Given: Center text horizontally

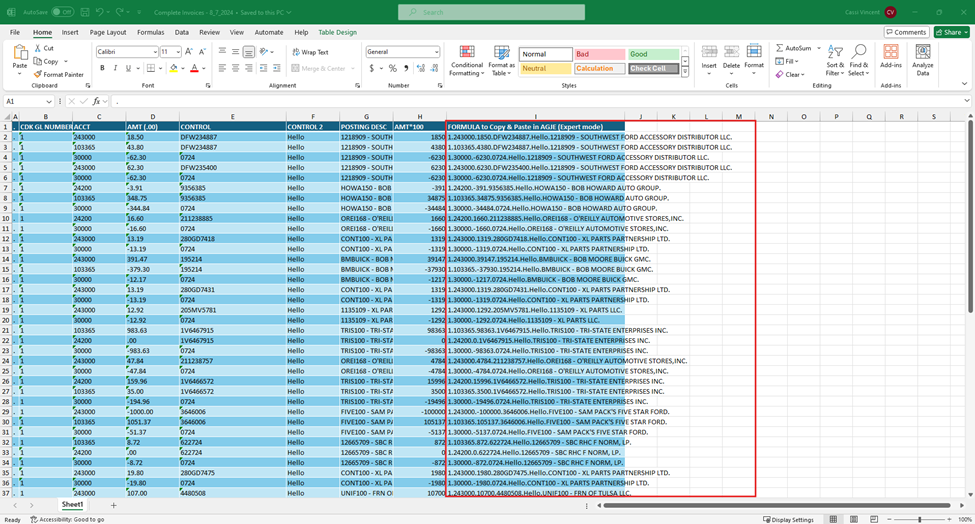Looking at the screenshot, I should click(235, 68).
